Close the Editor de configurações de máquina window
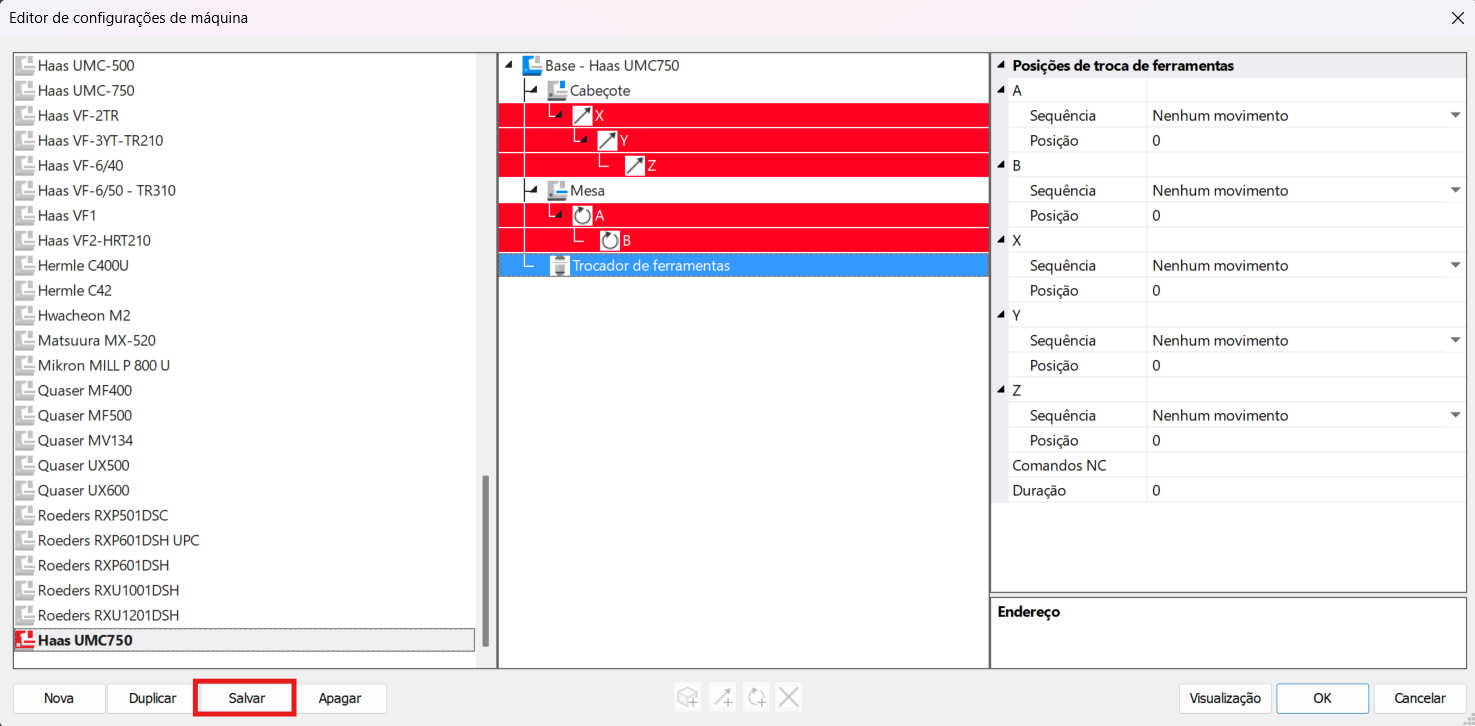Image resolution: width=1475 pixels, height=726 pixels. pyautogui.click(x=1456, y=18)
